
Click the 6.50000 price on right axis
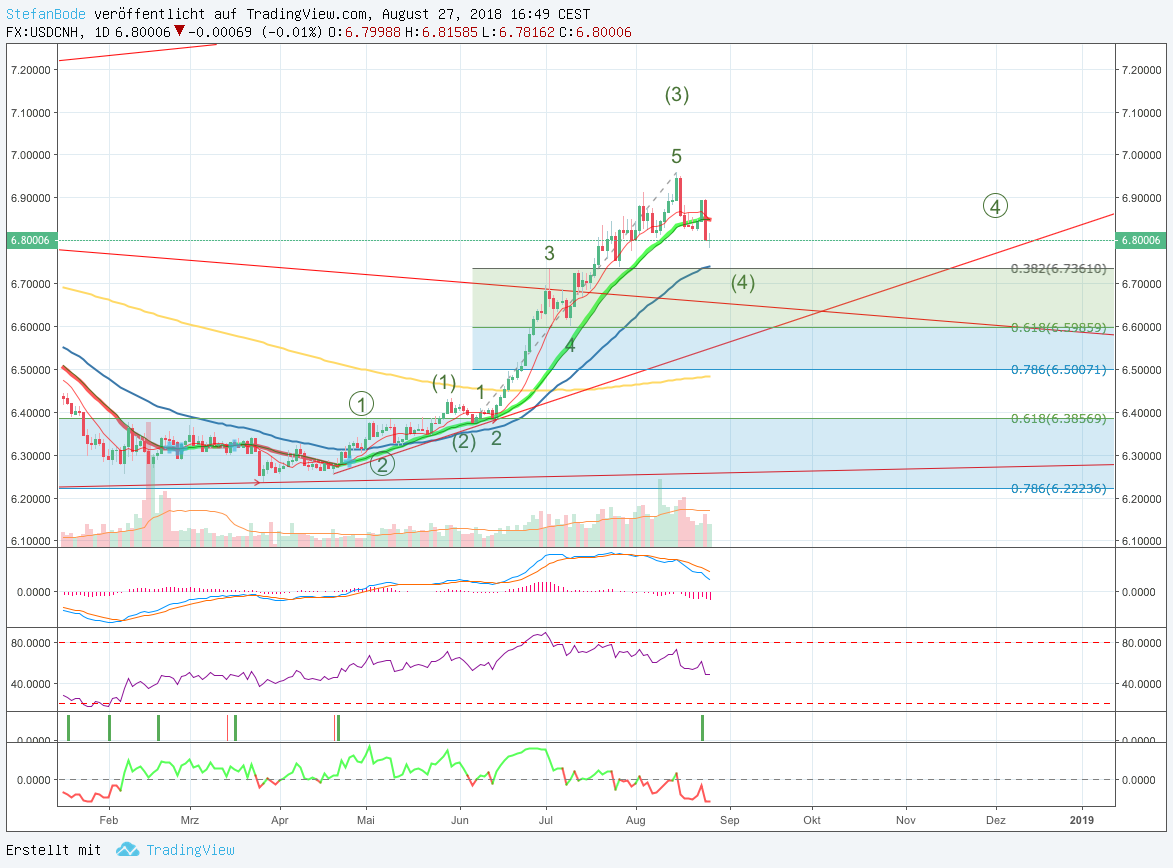(x=1142, y=370)
